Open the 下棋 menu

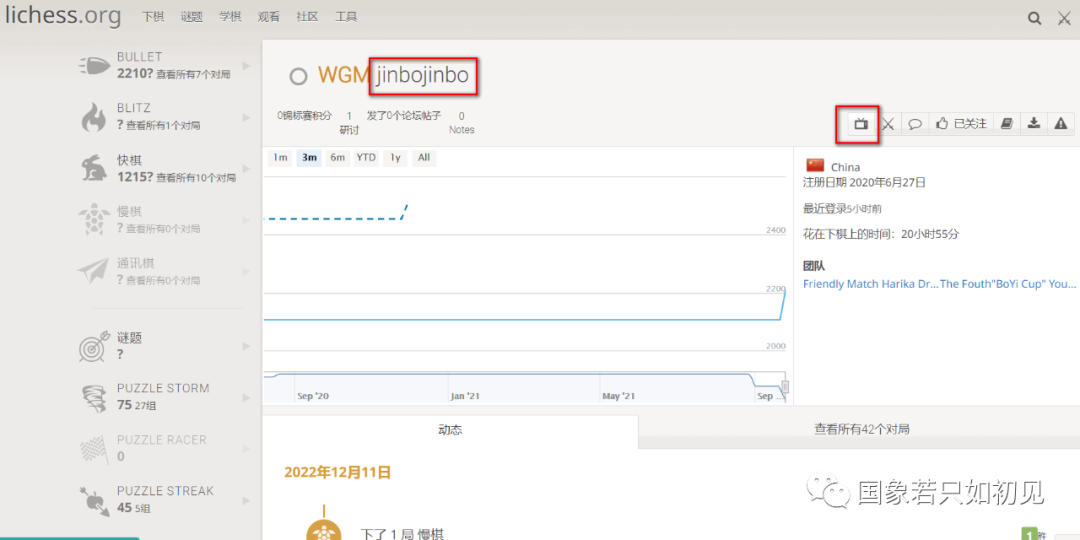[x=153, y=17]
